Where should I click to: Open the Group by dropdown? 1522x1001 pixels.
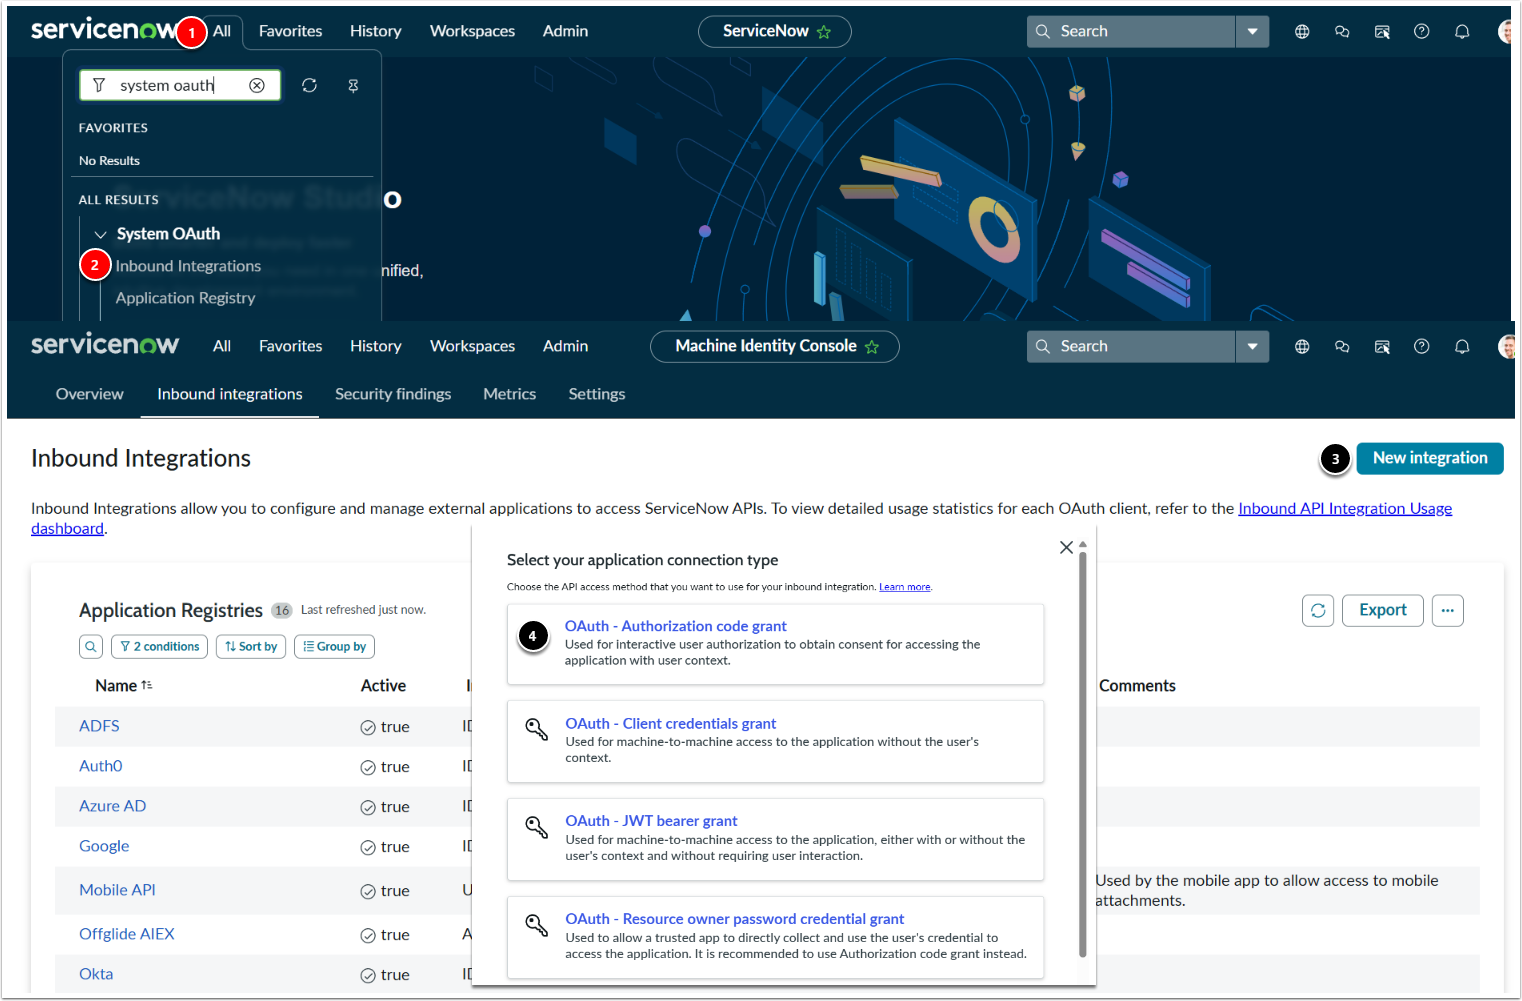tap(334, 647)
